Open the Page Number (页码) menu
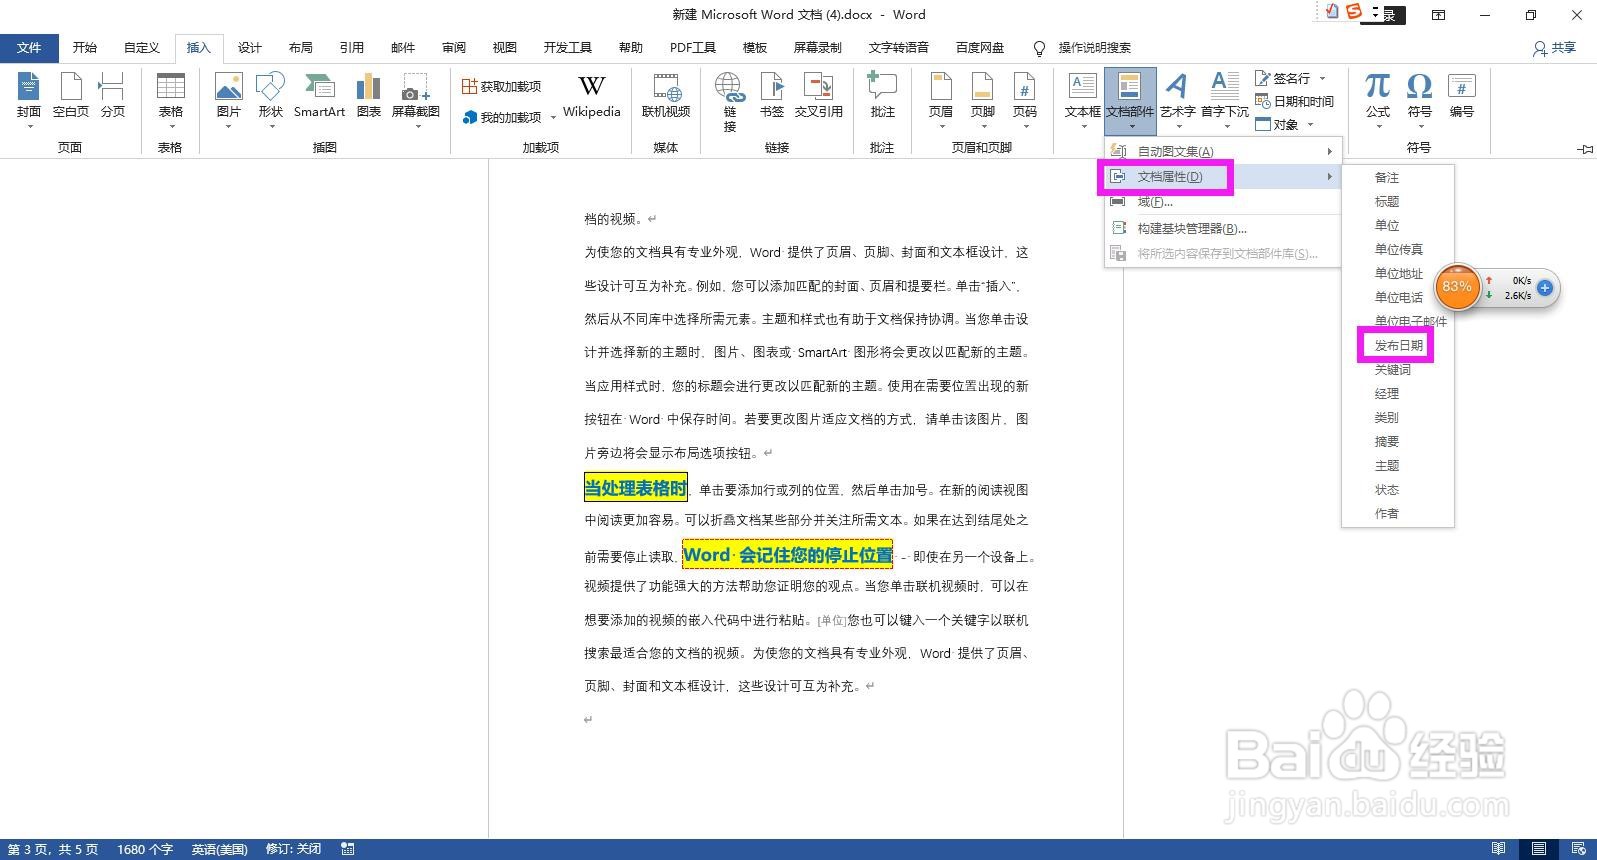Image resolution: width=1597 pixels, height=860 pixels. (x=1025, y=99)
